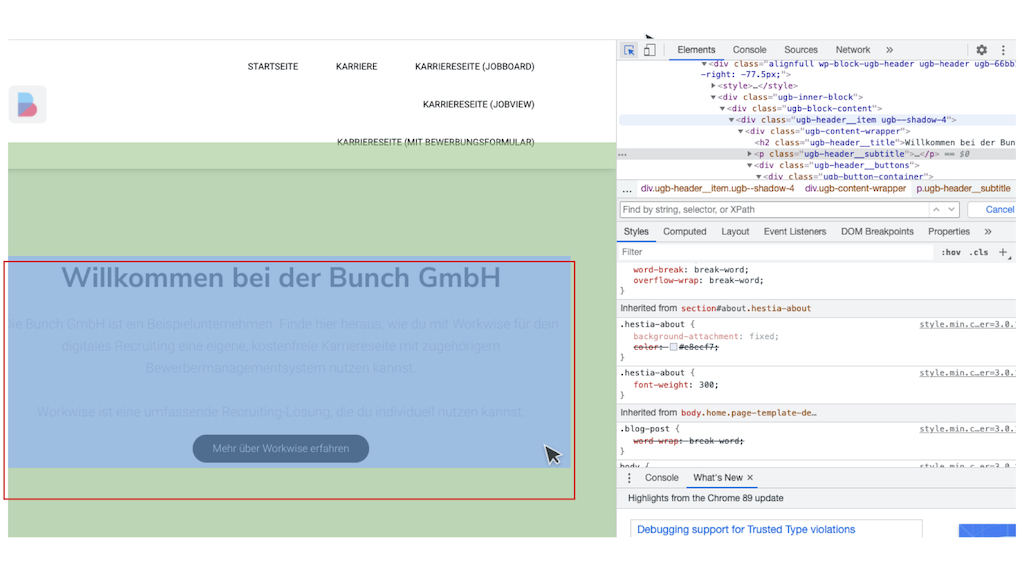1024x576 pixels.
Task: Show more sidebar panes chevron
Action: (988, 232)
